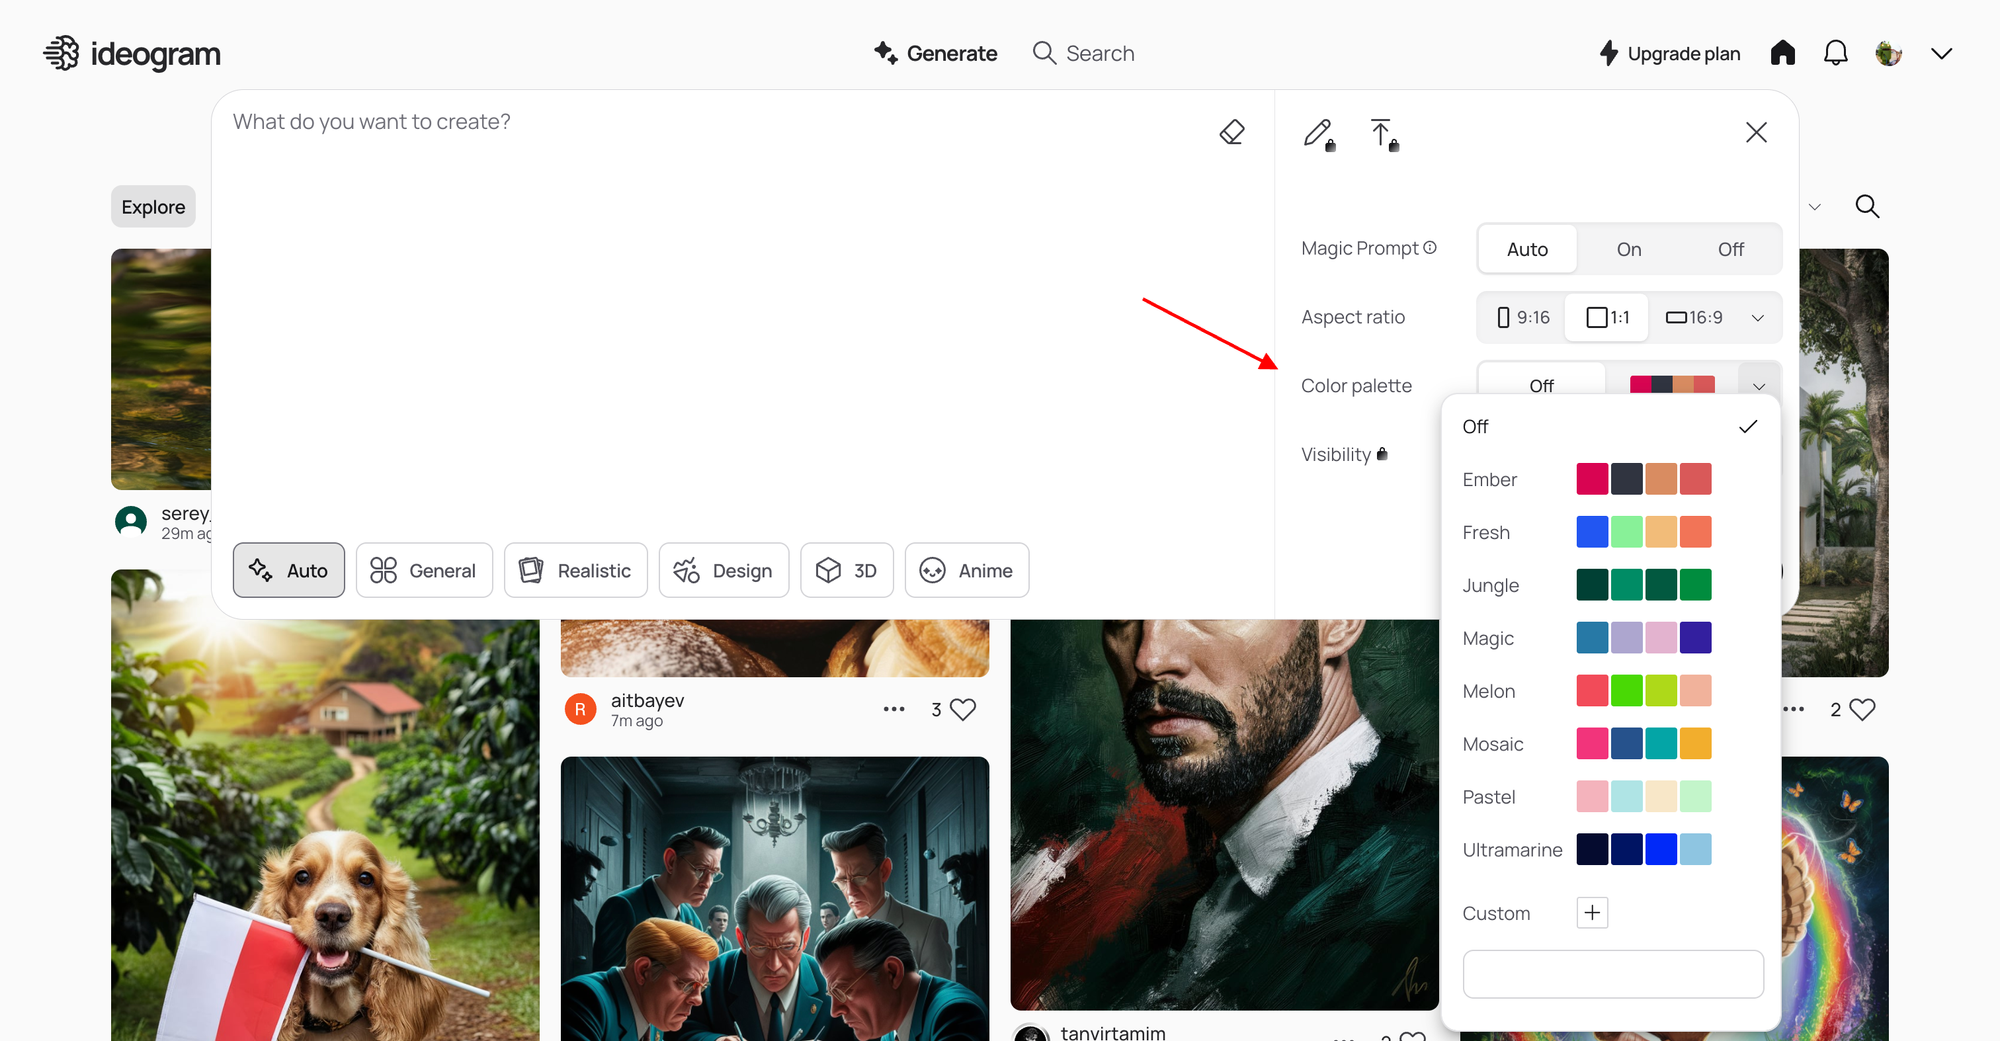Choose 1:1 aspect ratio

(x=1608, y=317)
